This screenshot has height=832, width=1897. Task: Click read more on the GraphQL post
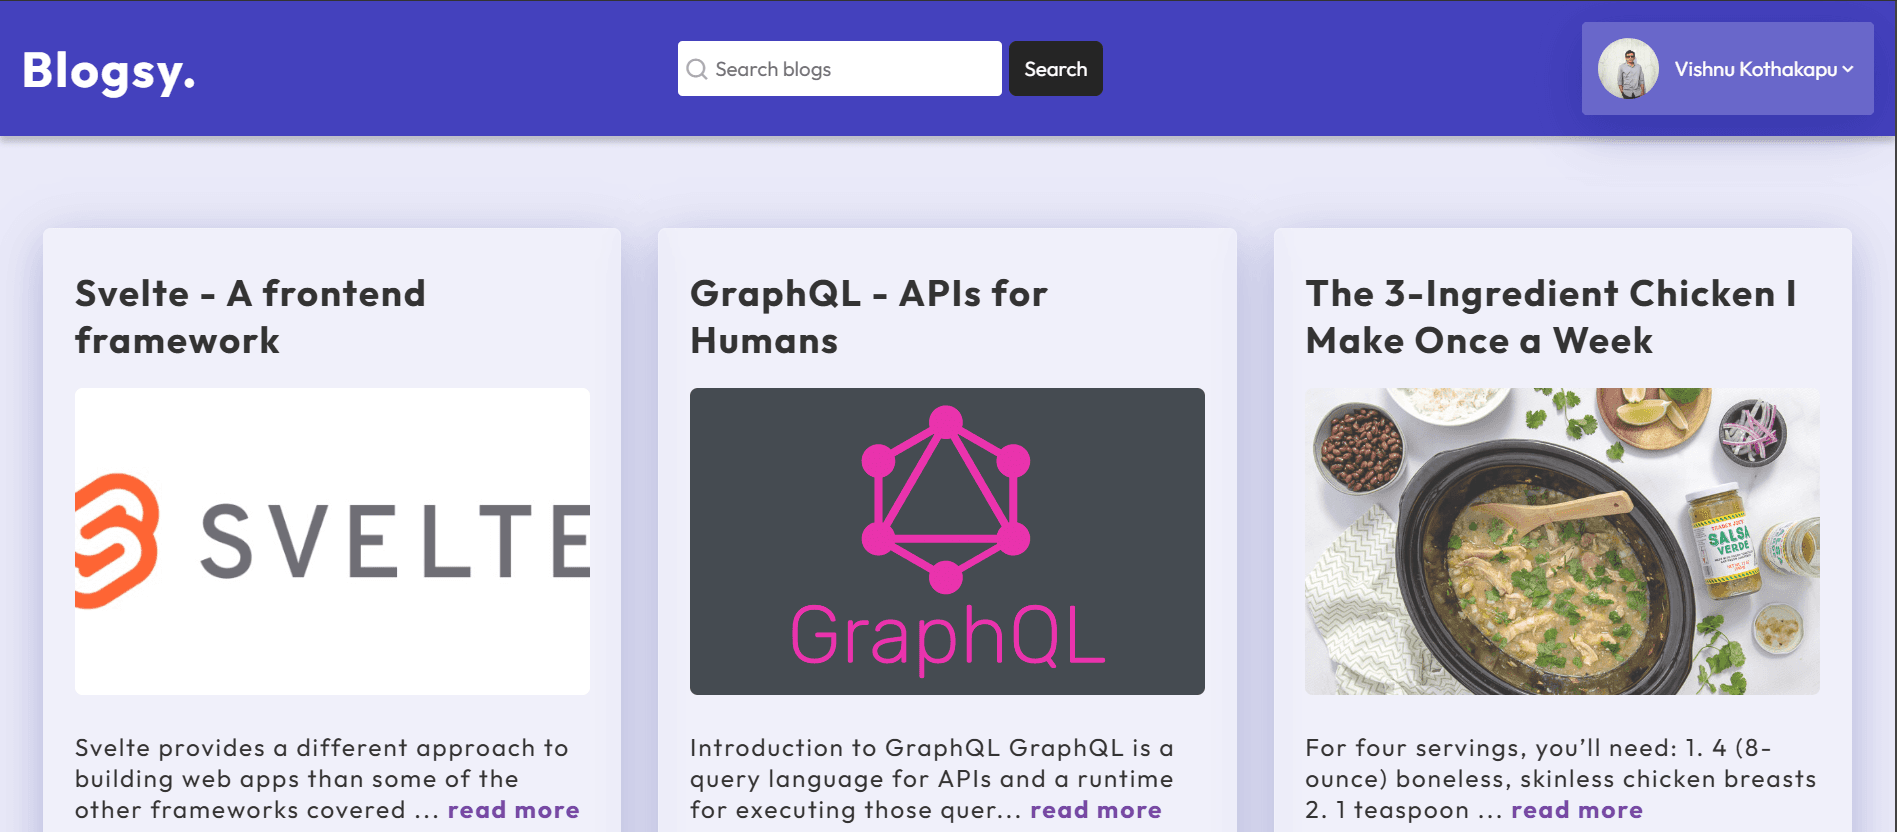click(1096, 810)
